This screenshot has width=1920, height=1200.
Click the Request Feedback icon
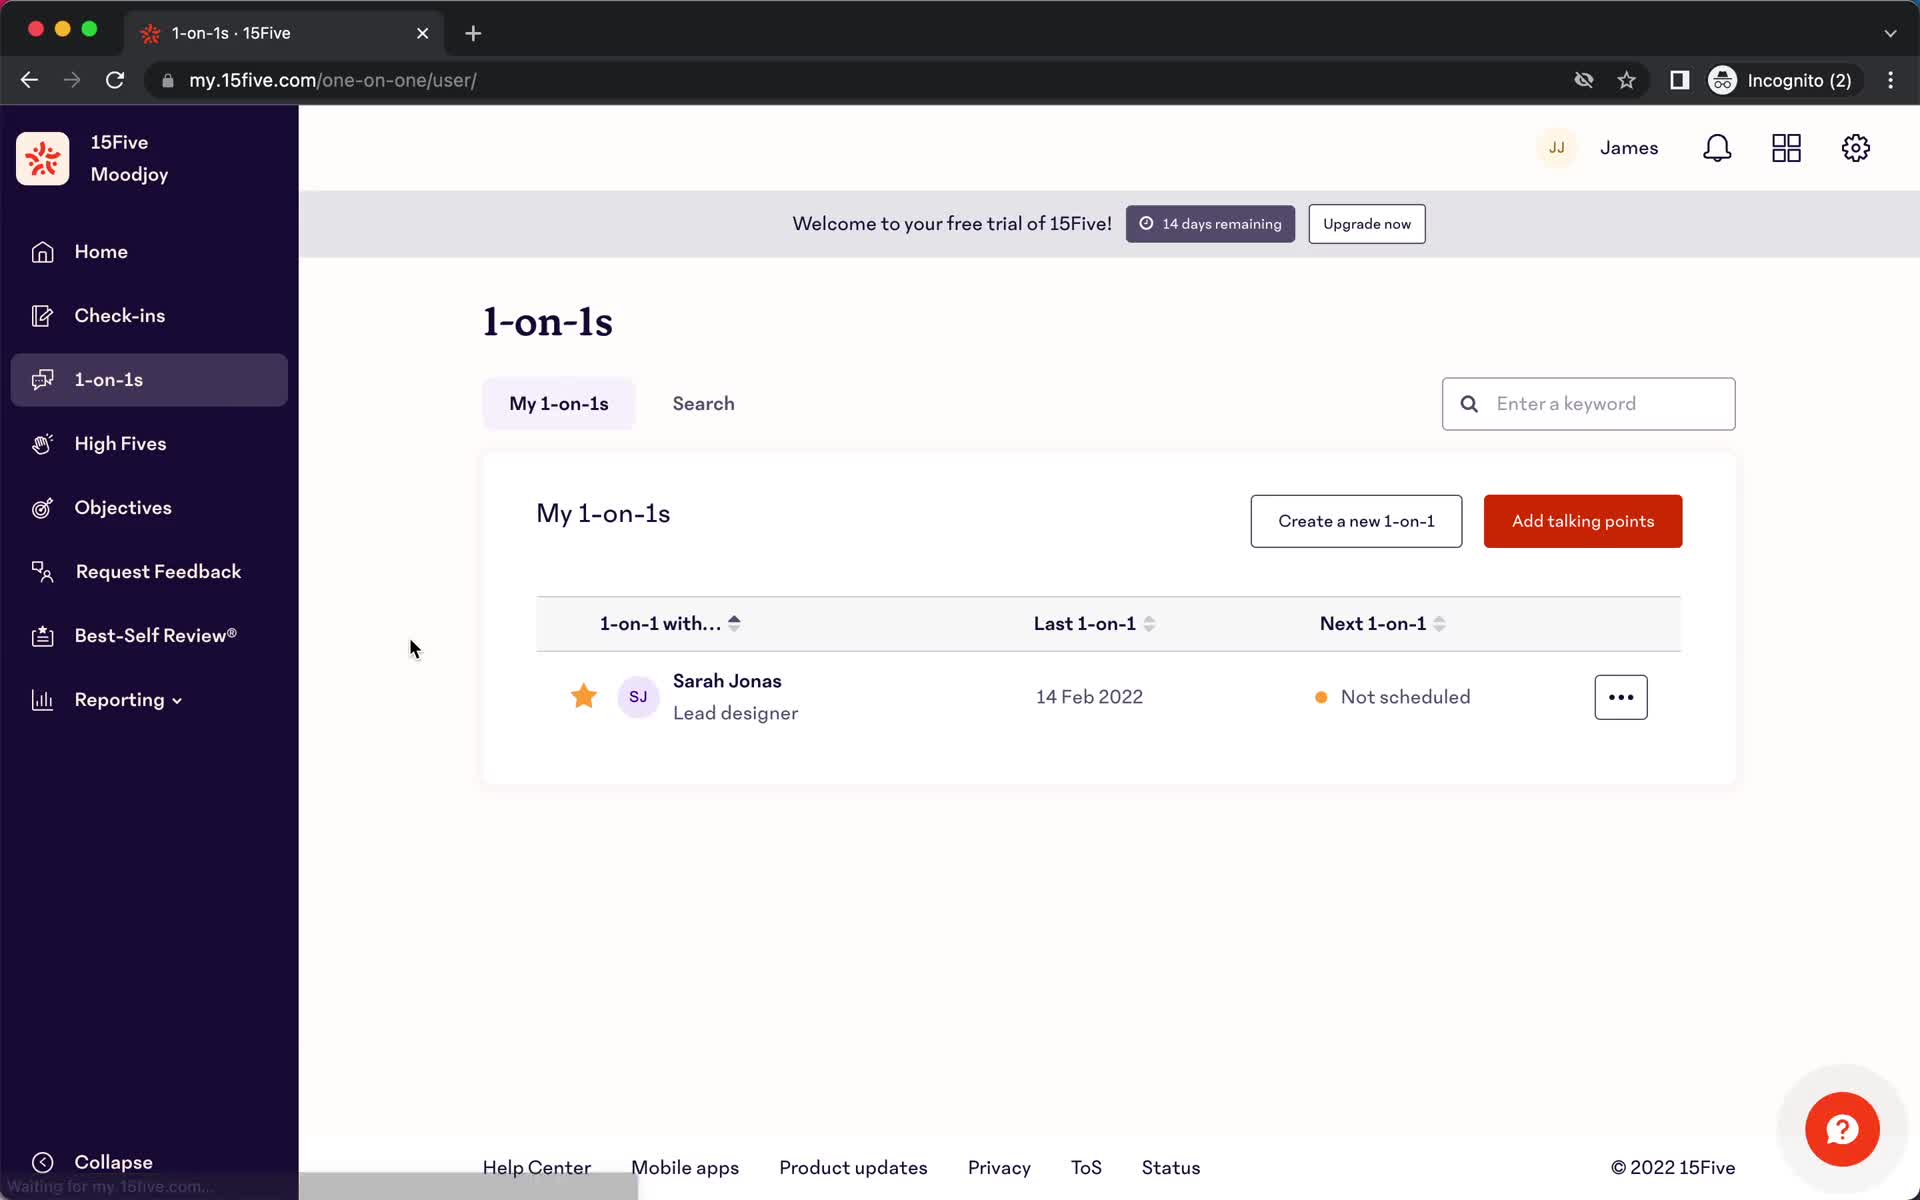pyautogui.click(x=41, y=571)
